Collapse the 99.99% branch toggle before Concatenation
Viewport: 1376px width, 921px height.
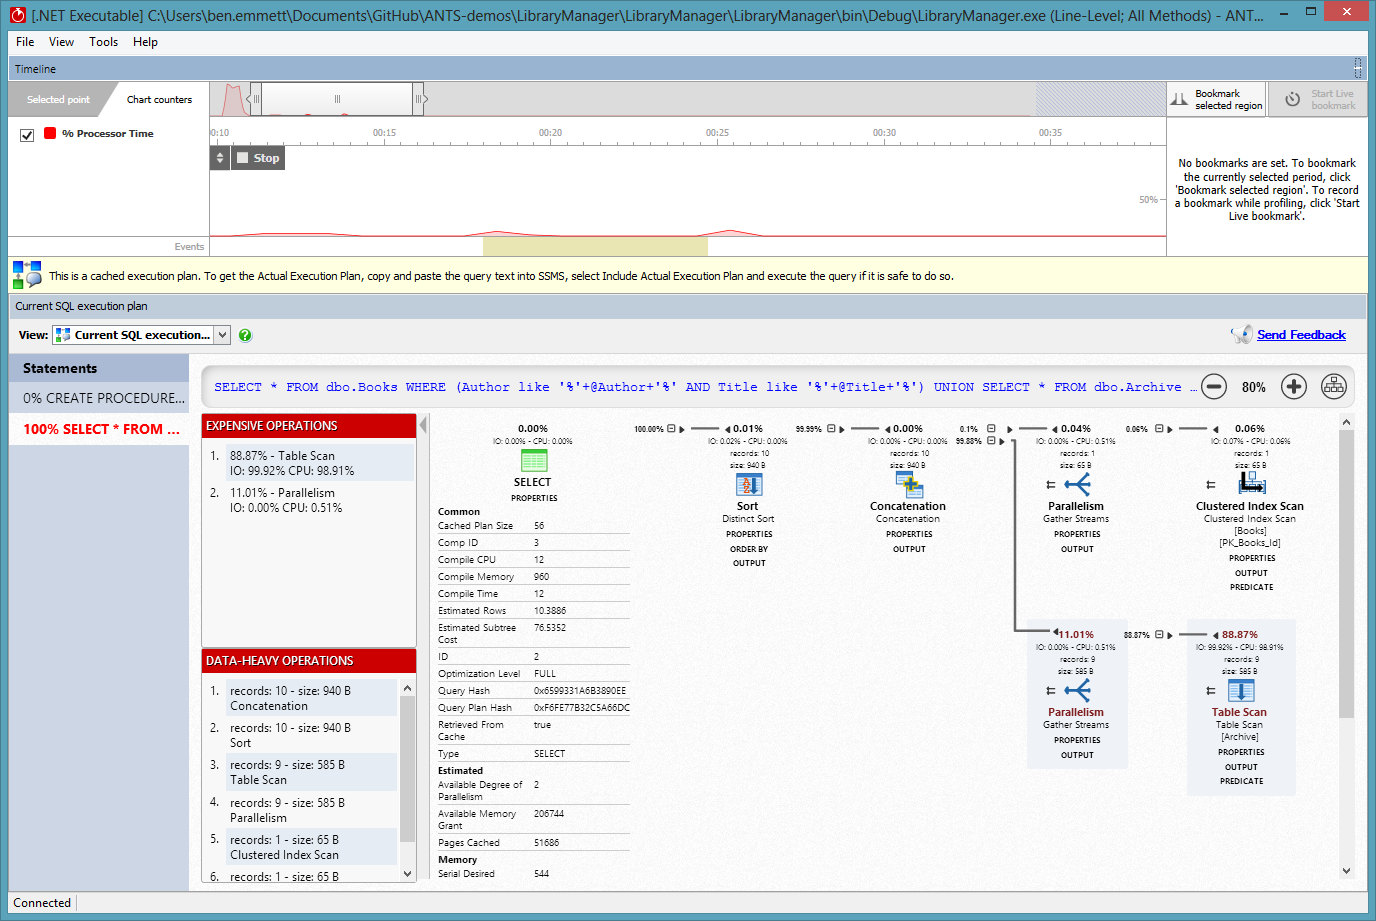[x=831, y=429]
